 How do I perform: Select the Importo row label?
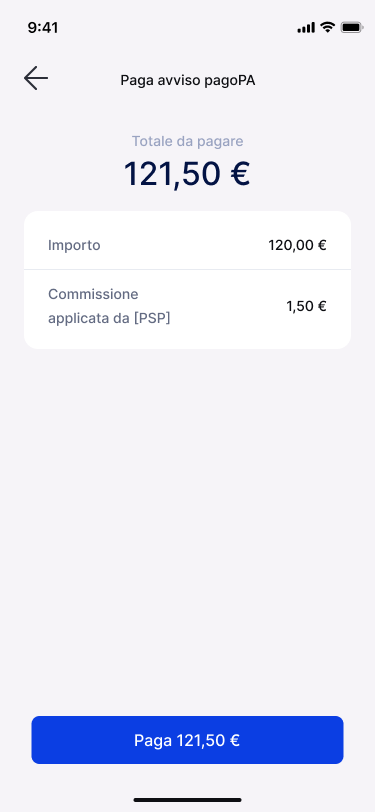(74, 245)
